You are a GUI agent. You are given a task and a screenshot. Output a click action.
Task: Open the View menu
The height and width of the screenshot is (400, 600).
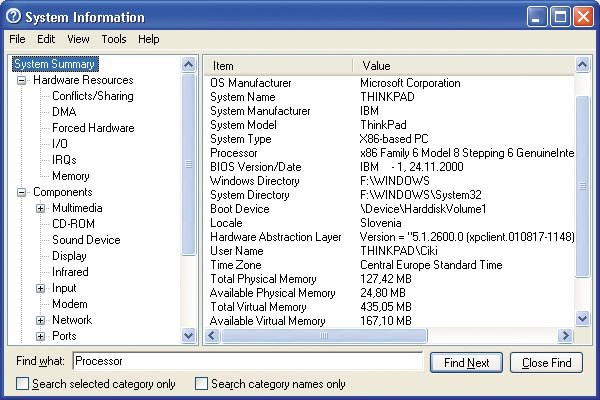(78, 39)
